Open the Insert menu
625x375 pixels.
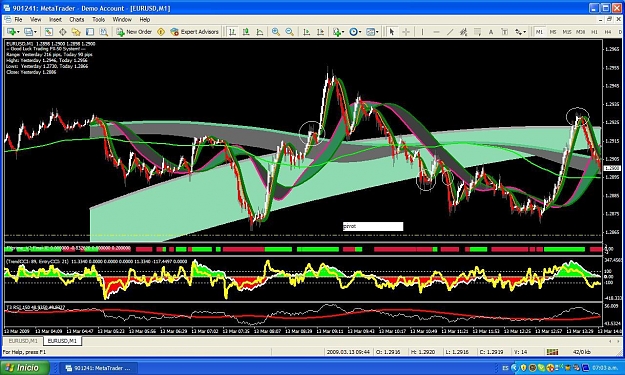click(55, 19)
